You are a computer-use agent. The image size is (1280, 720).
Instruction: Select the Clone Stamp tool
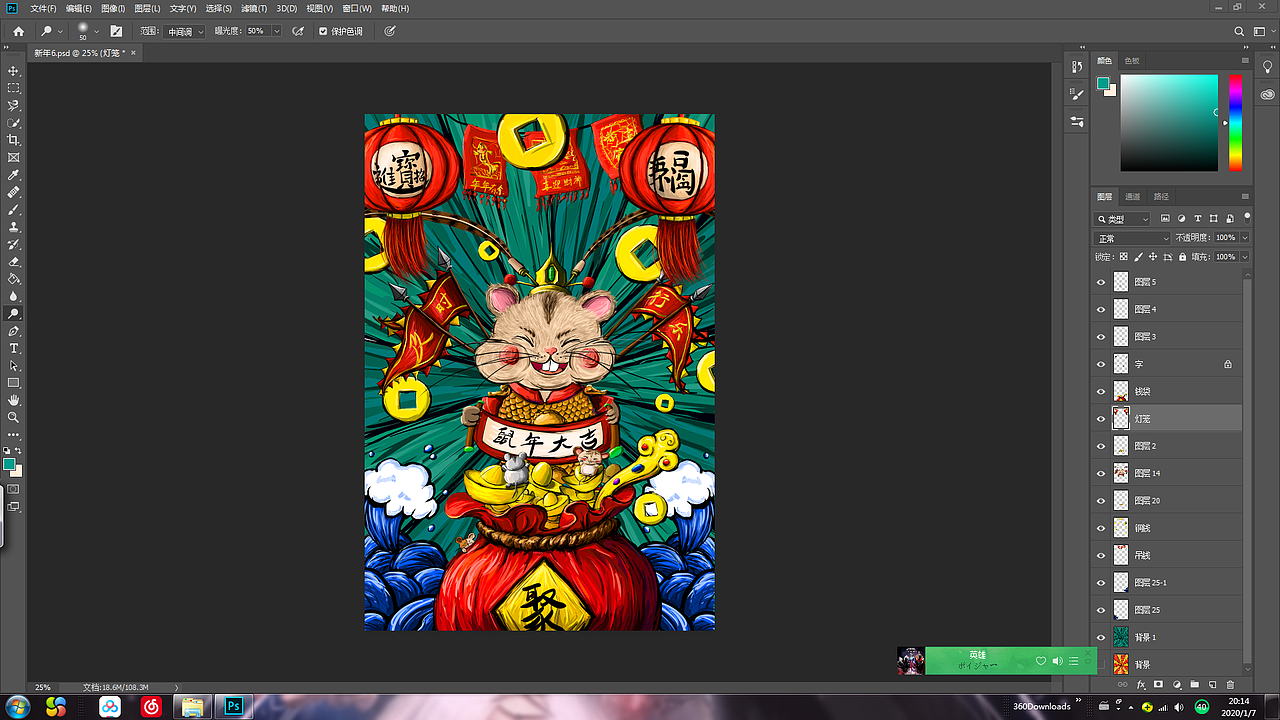[x=14, y=227]
